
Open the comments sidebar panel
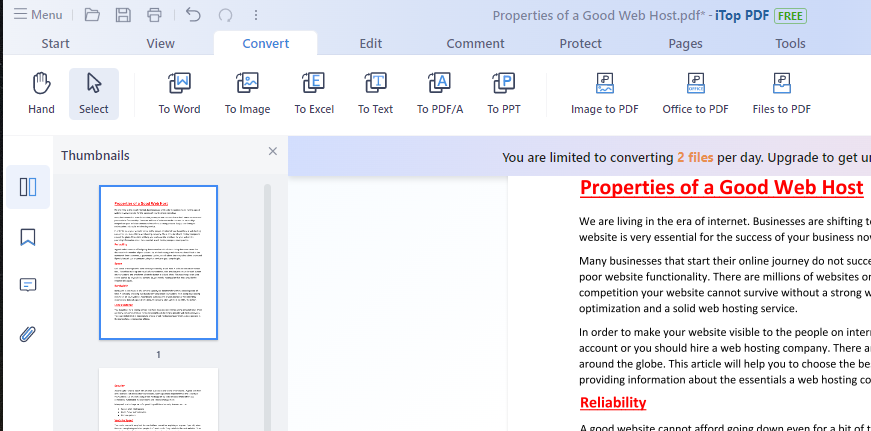[28, 285]
